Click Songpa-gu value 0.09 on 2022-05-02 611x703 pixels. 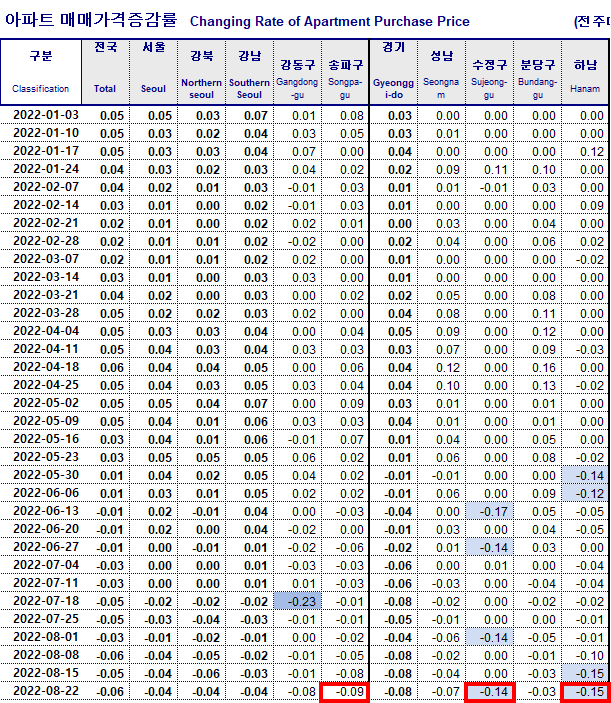pos(345,403)
